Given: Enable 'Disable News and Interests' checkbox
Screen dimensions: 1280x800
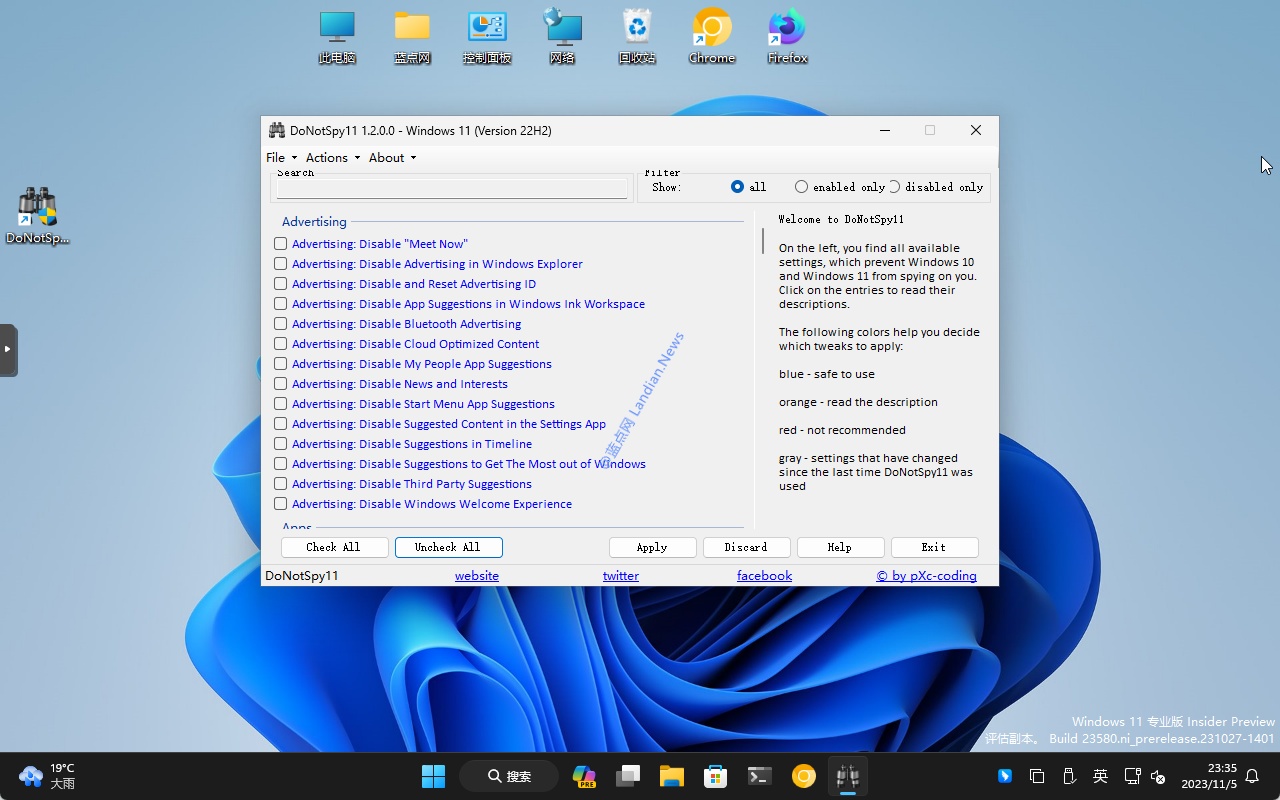Looking at the screenshot, I should pos(281,384).
